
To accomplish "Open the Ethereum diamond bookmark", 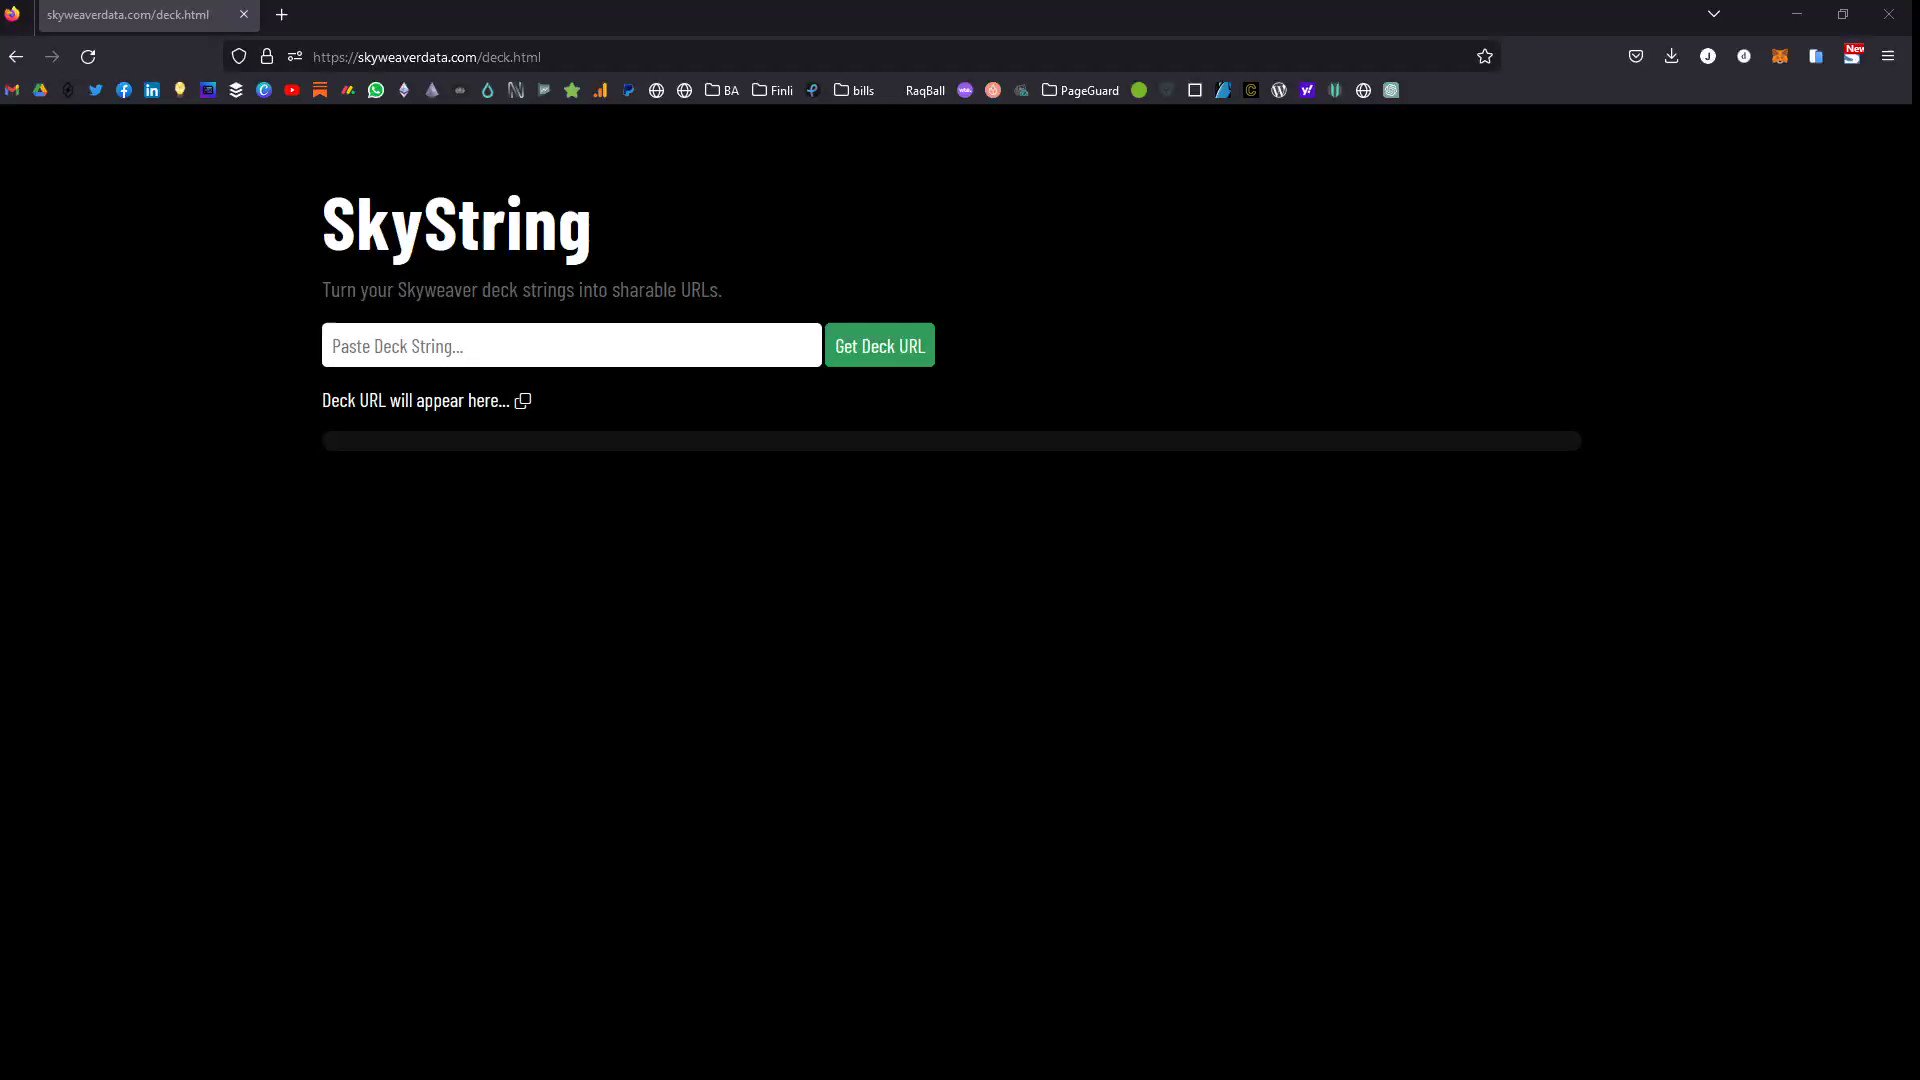I will [404, 90].
